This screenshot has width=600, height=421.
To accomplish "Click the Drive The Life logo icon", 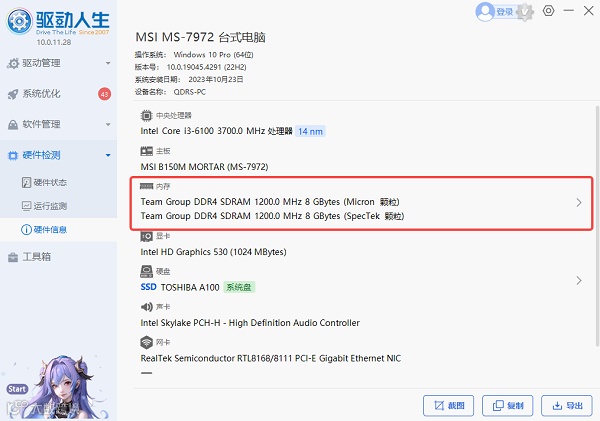I will pos(19,21).
